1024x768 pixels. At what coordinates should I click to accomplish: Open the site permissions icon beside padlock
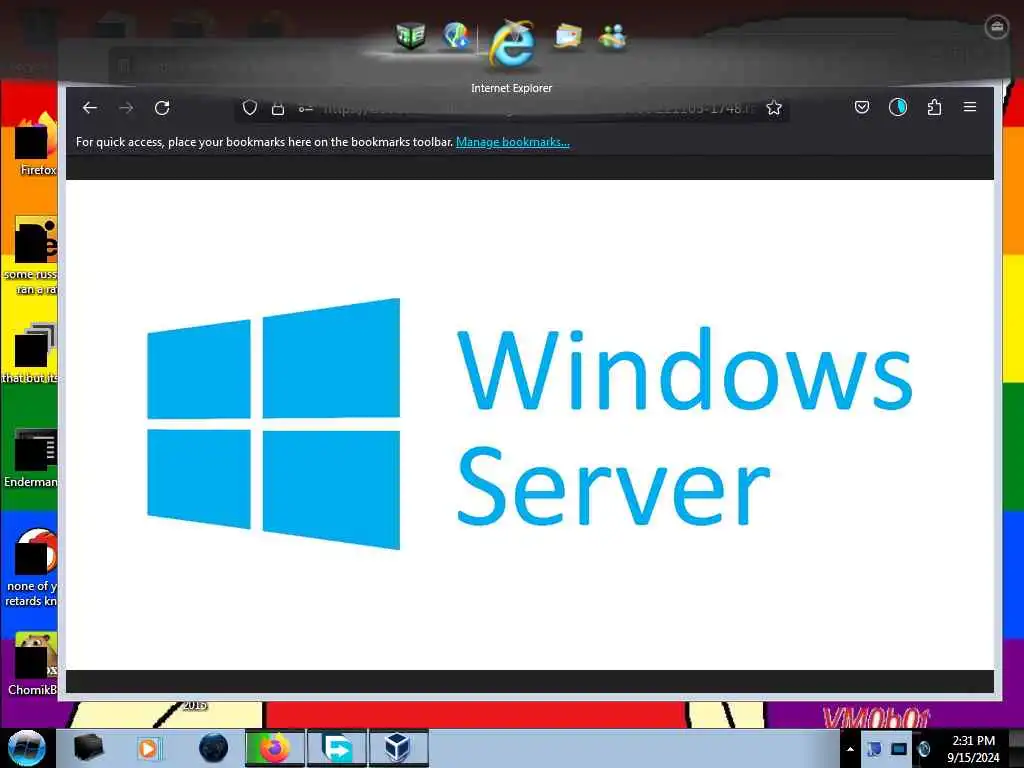[x=305, y=109]
